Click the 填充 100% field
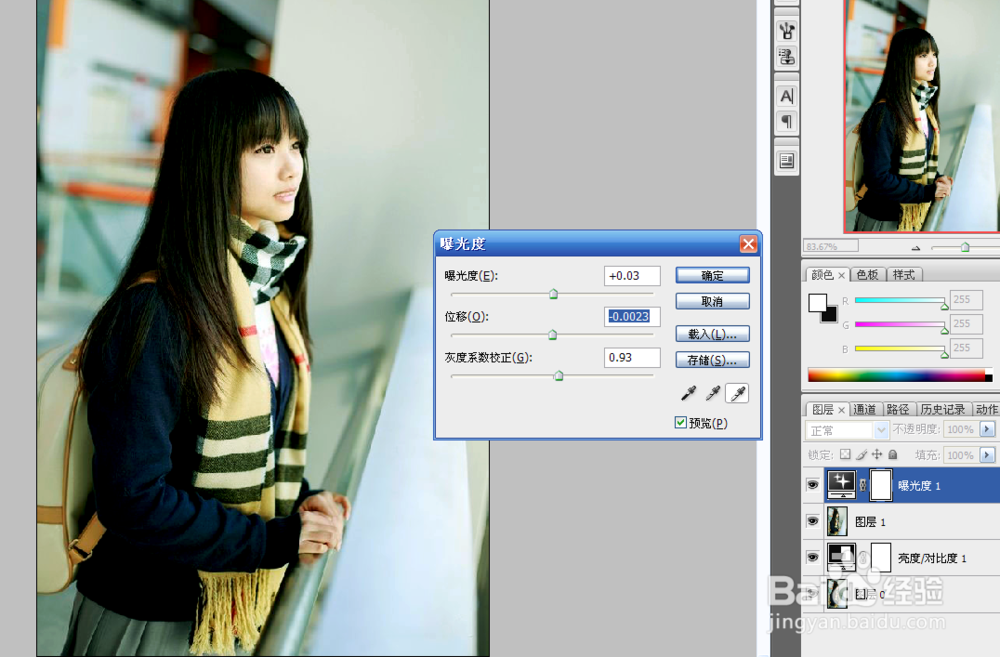1000x657 pixels. coord(960,455)
